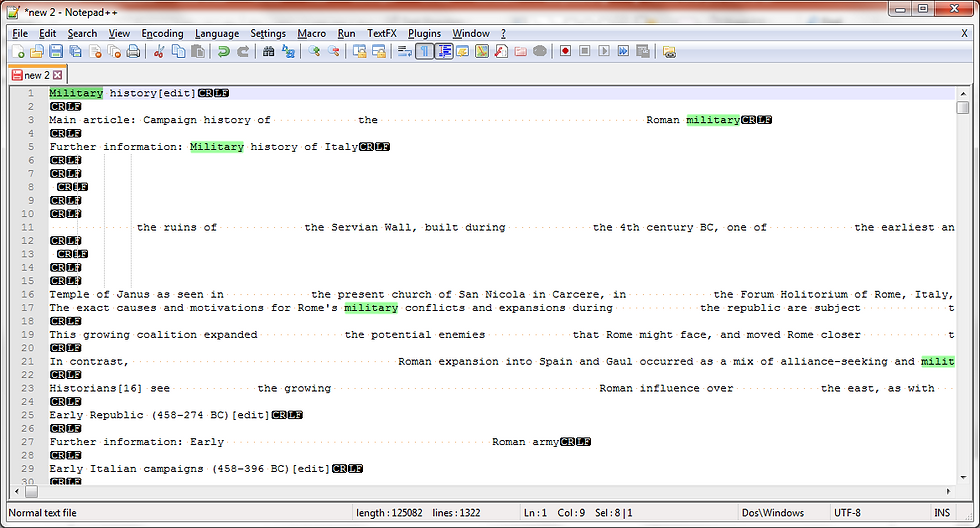Toggle the Show Indent Guide button
This screenshot has width=980, height=528.
tap(444, 52)
